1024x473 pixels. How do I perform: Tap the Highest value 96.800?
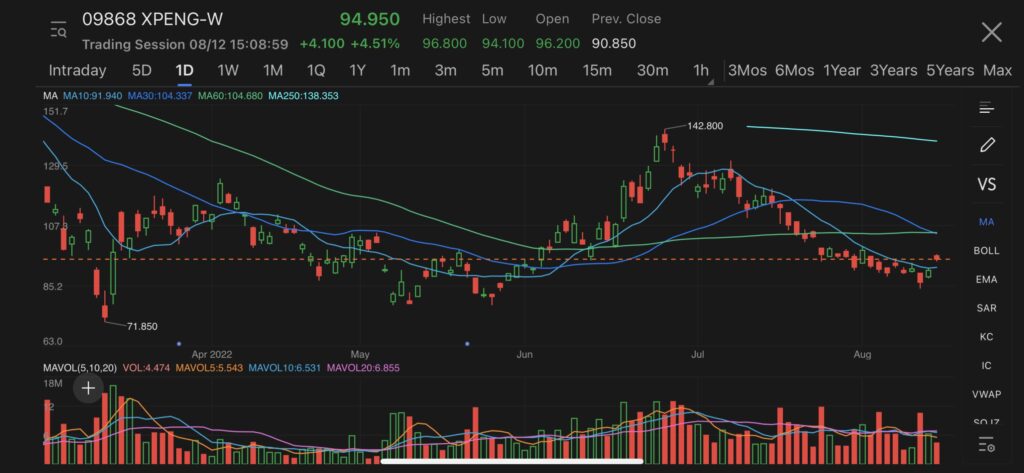[x=445, y=44]
